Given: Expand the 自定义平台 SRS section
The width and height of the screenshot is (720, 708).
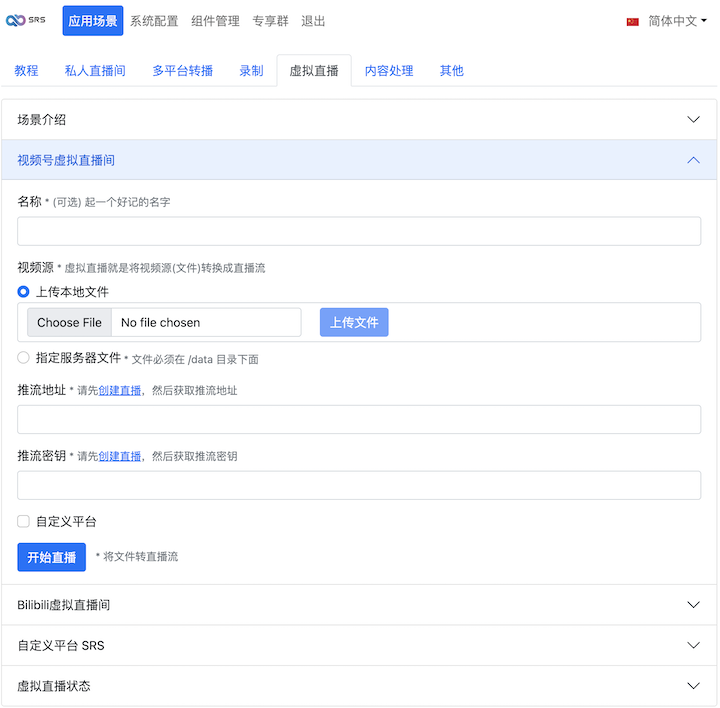Looking at the screenshot, I should [359, 646].
